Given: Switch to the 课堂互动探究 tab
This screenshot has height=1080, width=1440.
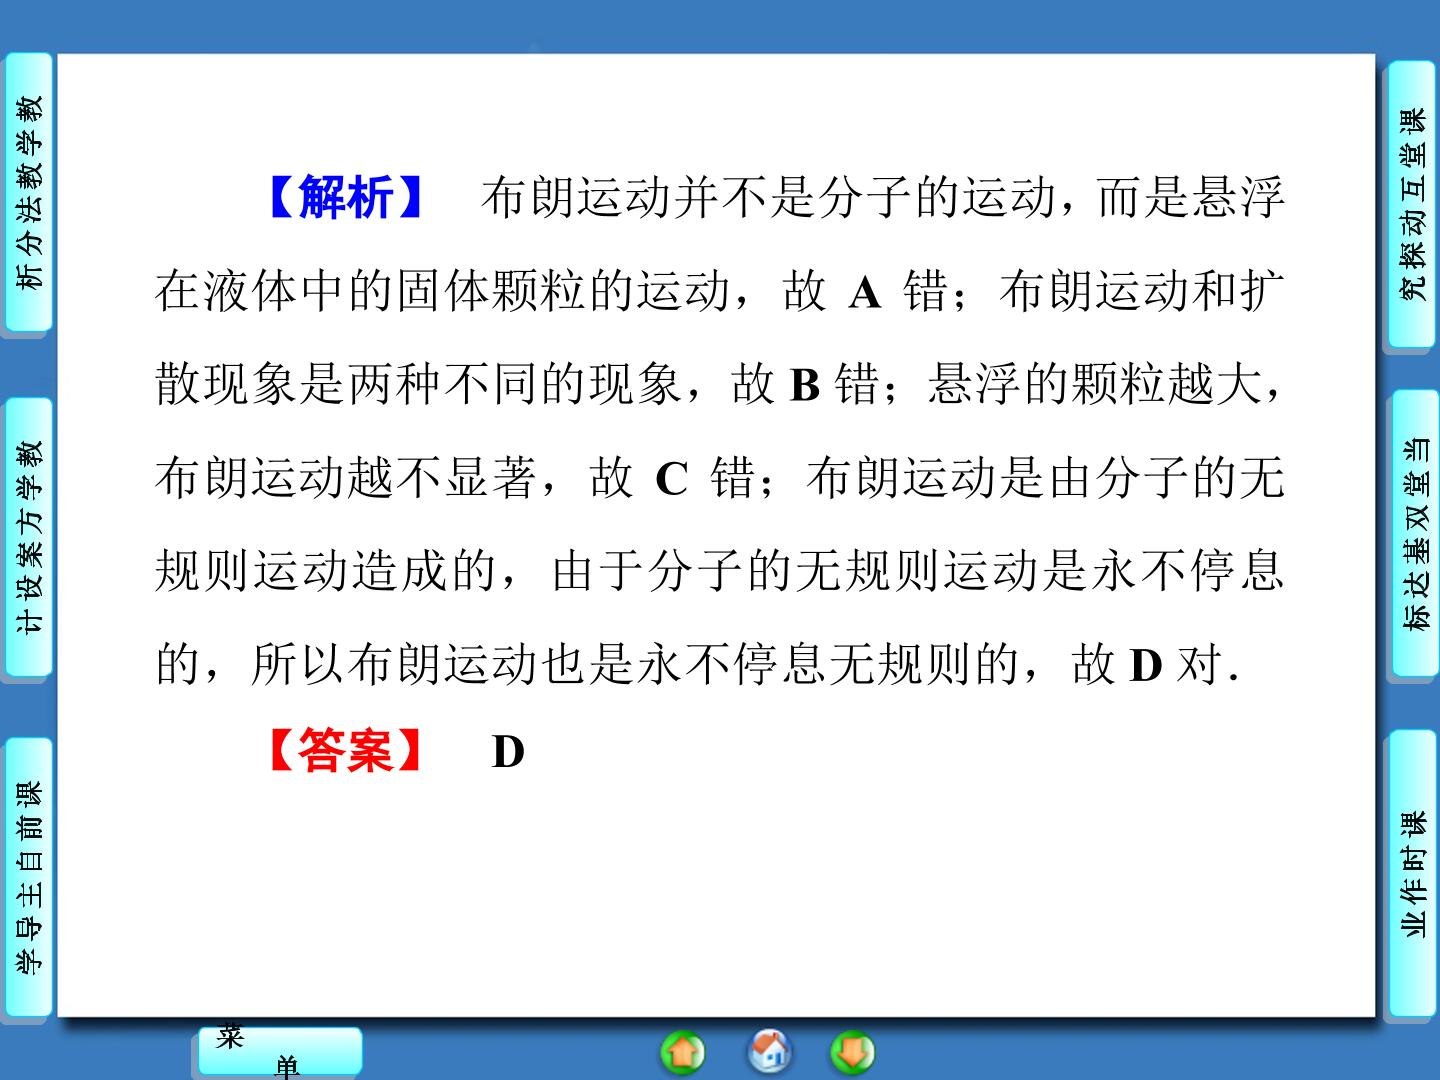Looking at the screenshot, I should click(x=1412, y=204).
